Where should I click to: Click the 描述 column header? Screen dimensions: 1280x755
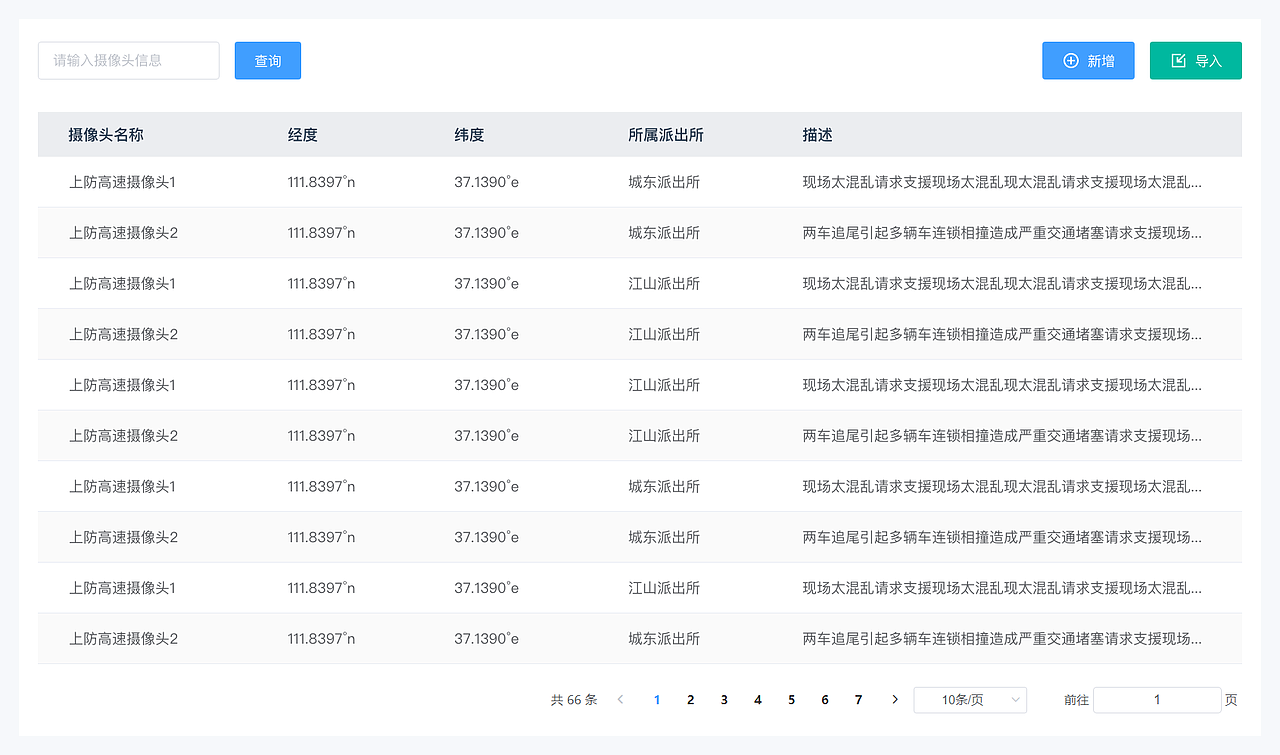818,133
